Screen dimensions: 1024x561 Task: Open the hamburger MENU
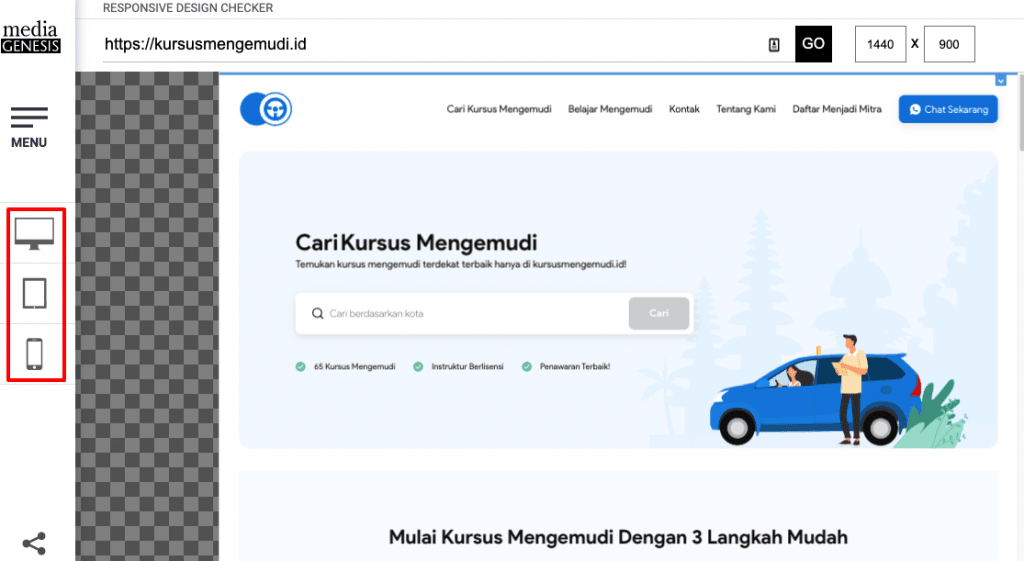point(29,127)
